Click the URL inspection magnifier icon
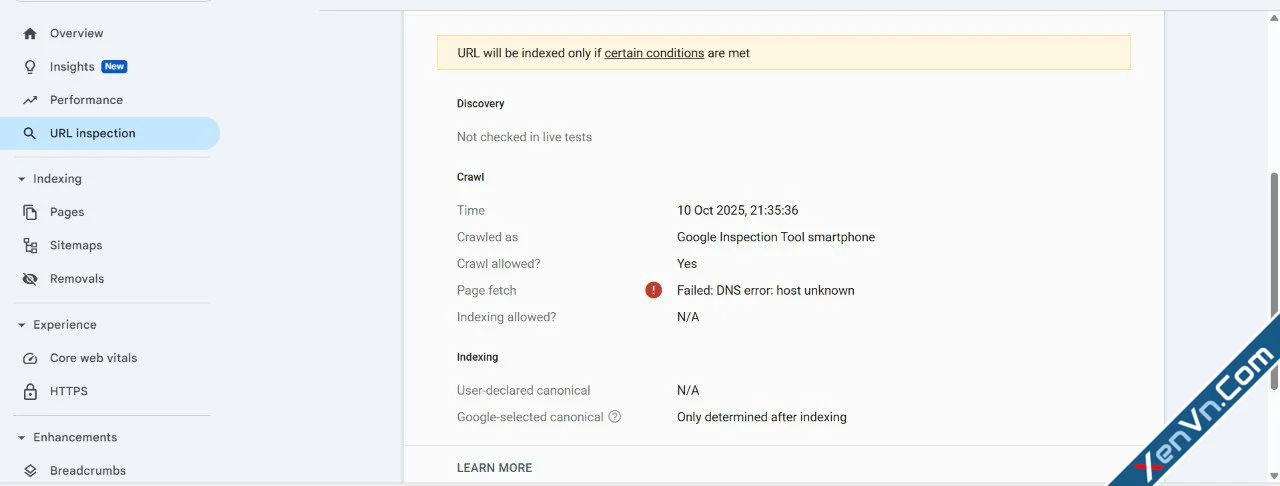Image resolution: width=1280 pixels, height=486 pixels. (x=30, y=133)
